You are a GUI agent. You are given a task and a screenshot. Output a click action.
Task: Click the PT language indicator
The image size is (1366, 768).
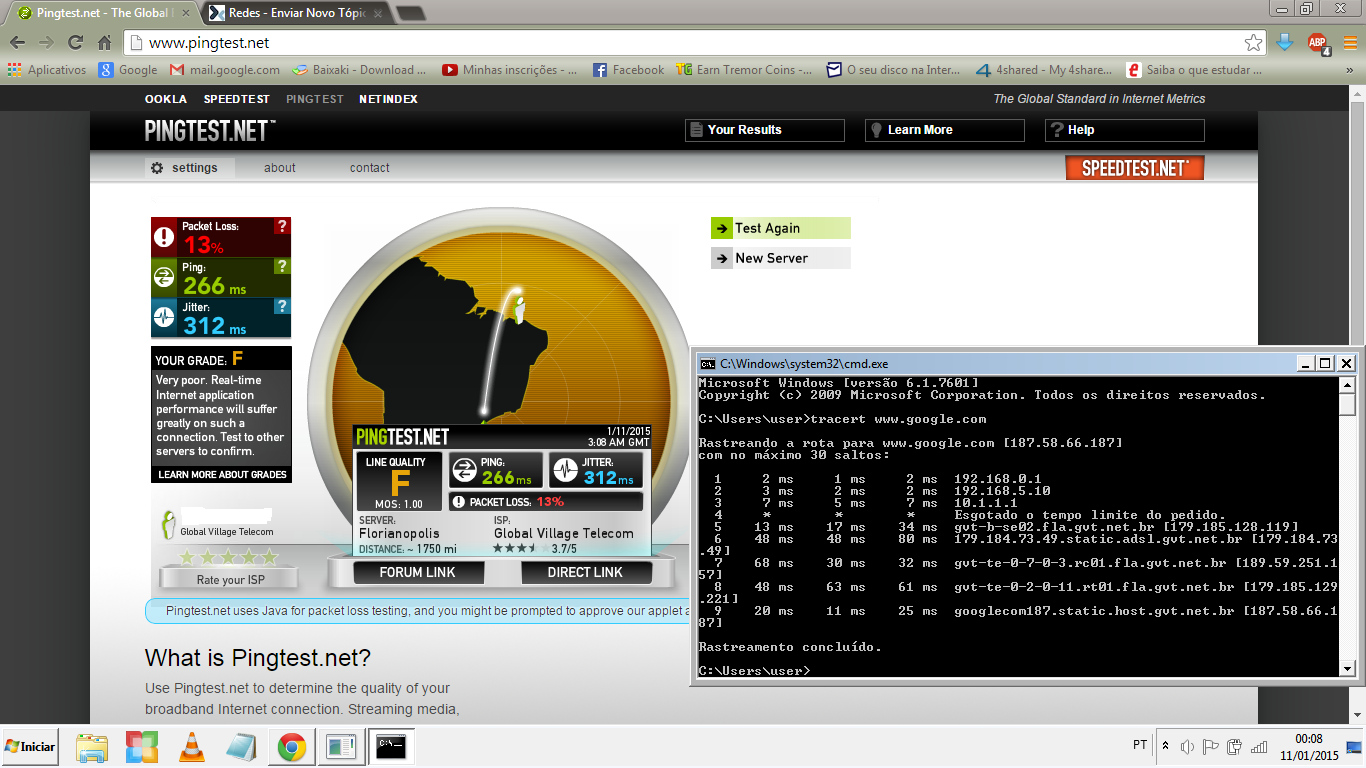1140,745
